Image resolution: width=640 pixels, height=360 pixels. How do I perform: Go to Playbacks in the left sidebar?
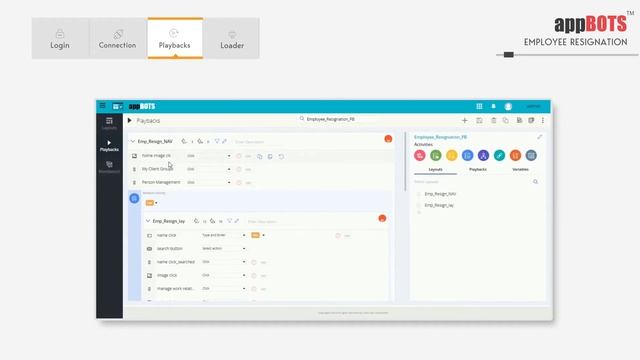coord(109,146)
